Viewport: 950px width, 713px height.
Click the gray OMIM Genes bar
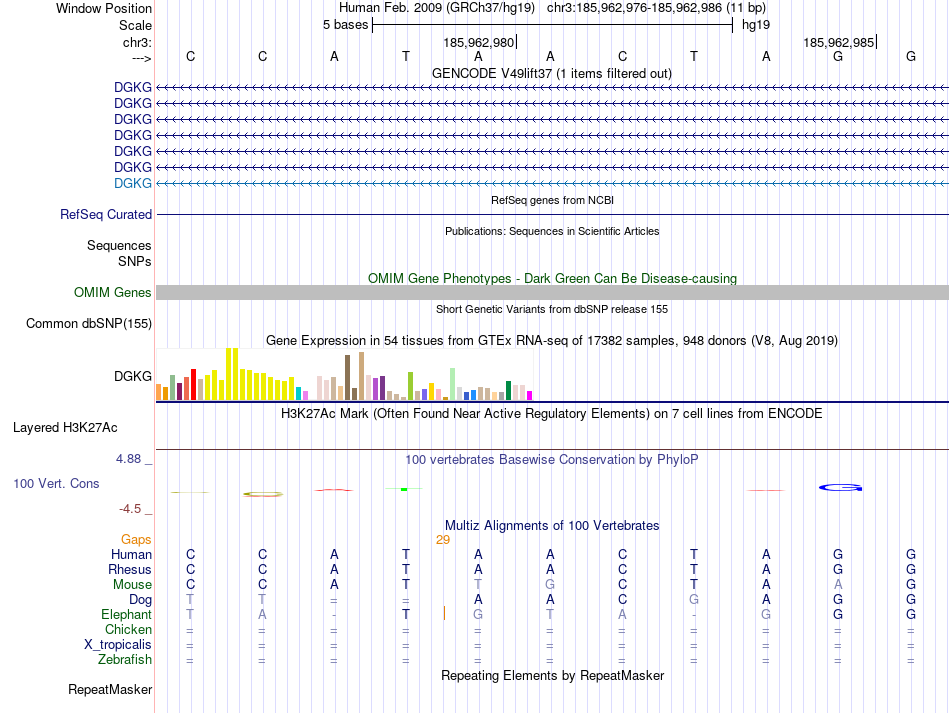click(552, 293)
